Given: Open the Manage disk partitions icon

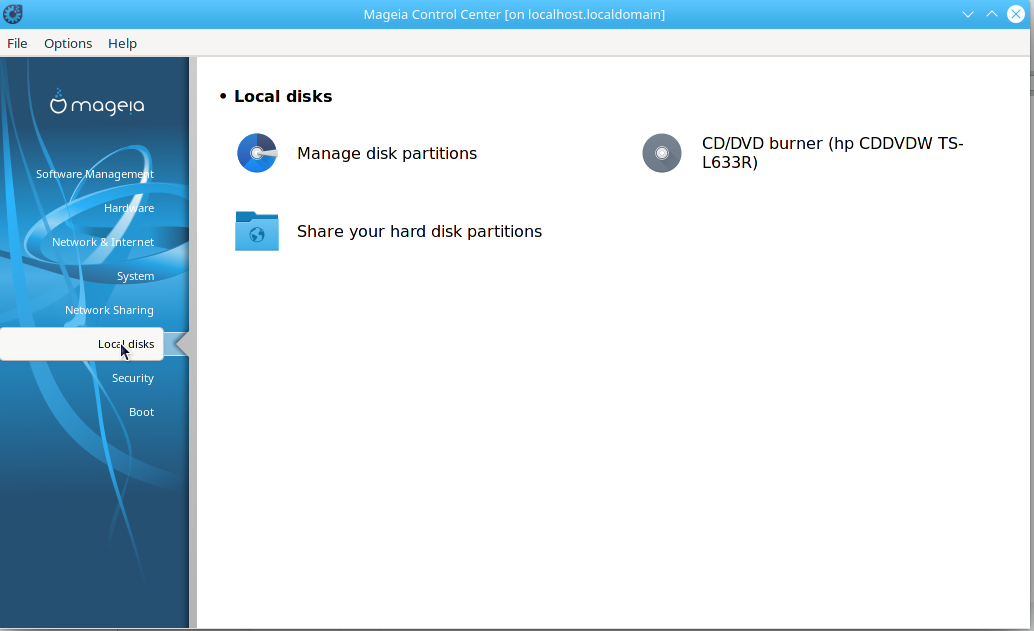Looking at the screenshot, I should pos(257,153).
